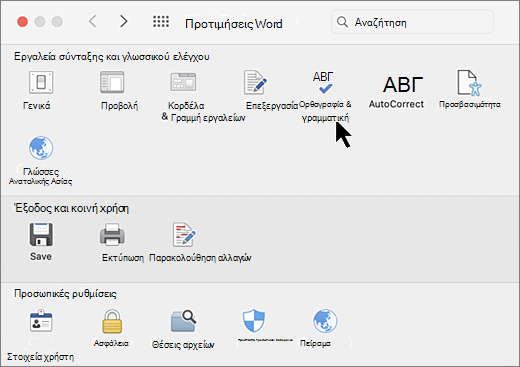This screenshot has height=367, width=520.
Task: Open the Εκτύπωση (Print) preferences
Action: click(x=112, y=235)
